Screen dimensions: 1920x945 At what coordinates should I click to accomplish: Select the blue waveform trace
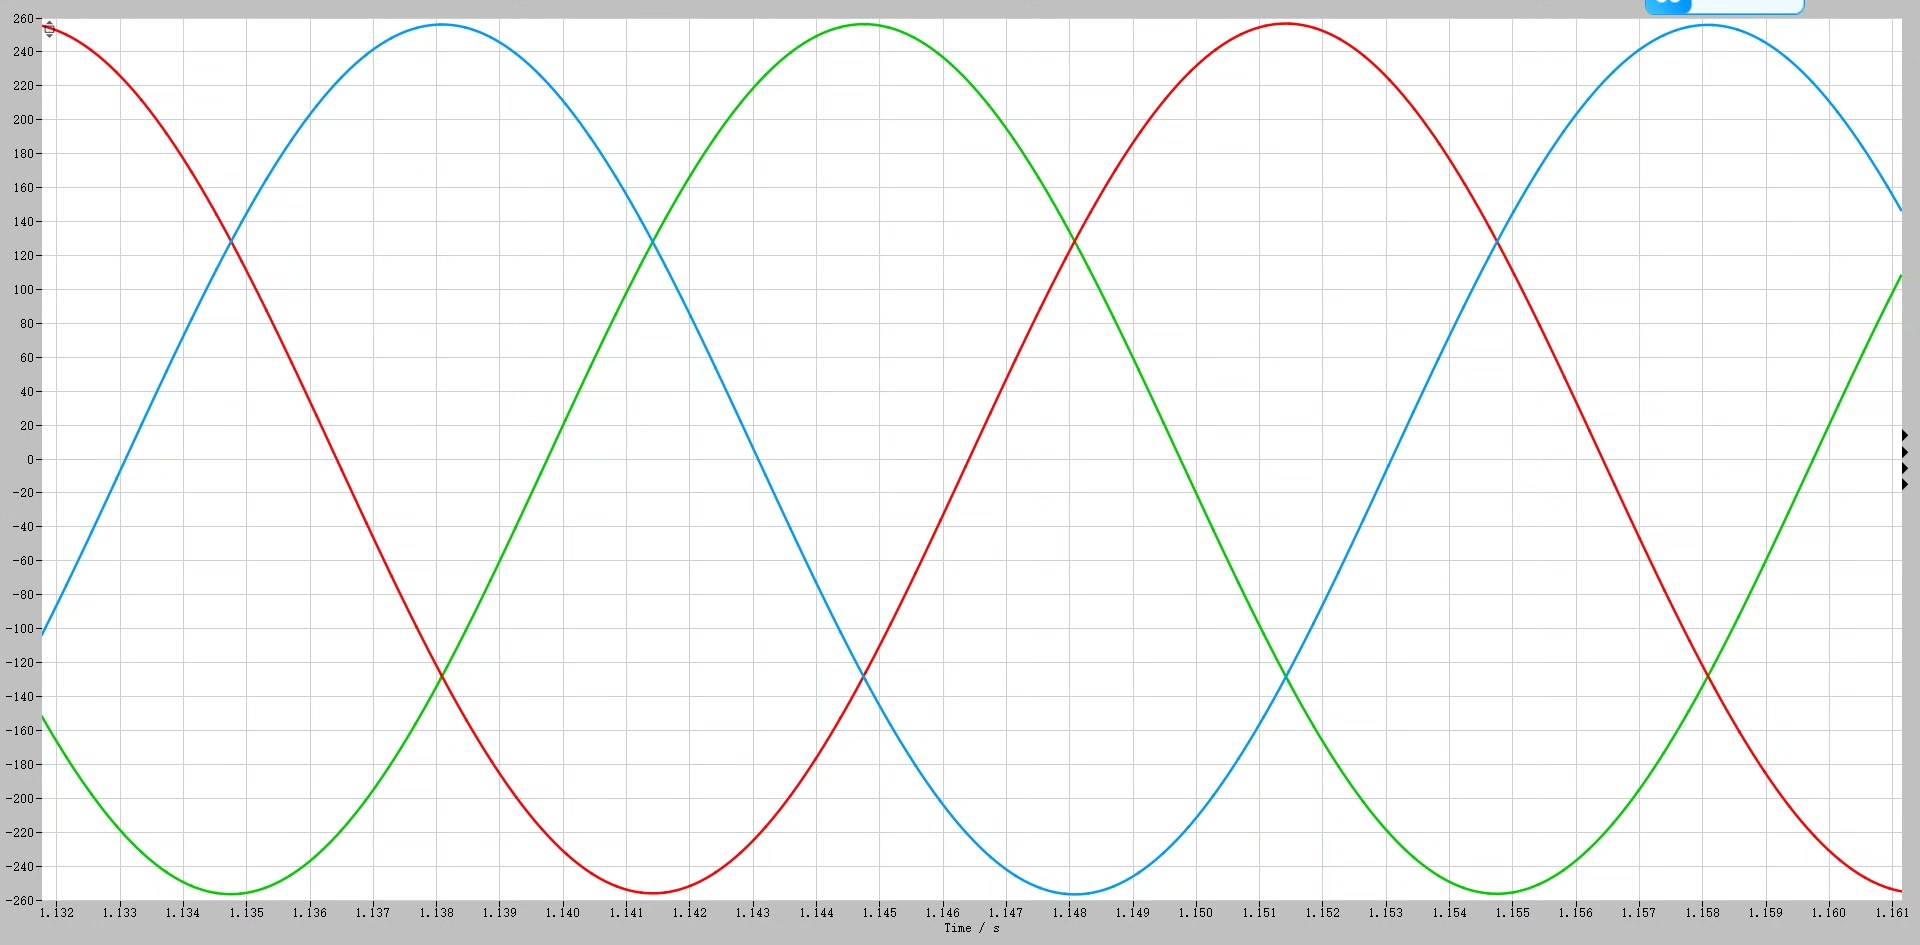757,459
